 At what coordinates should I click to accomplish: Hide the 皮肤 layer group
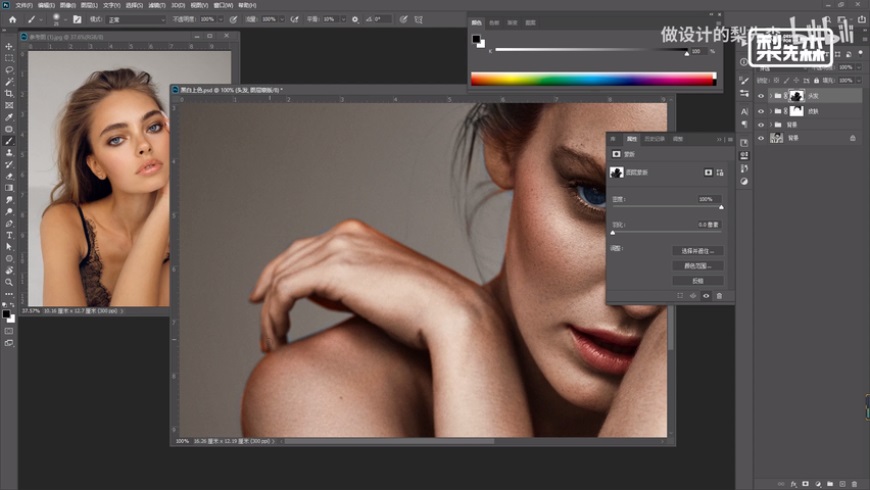click(x=761, y=110)
